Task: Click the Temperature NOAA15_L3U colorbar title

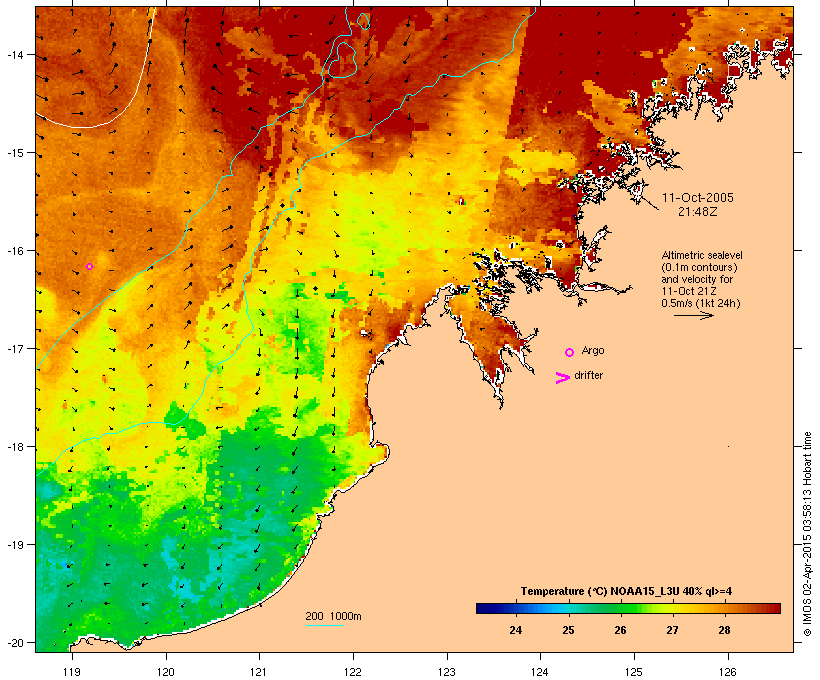Action: [x=626, y=591]
